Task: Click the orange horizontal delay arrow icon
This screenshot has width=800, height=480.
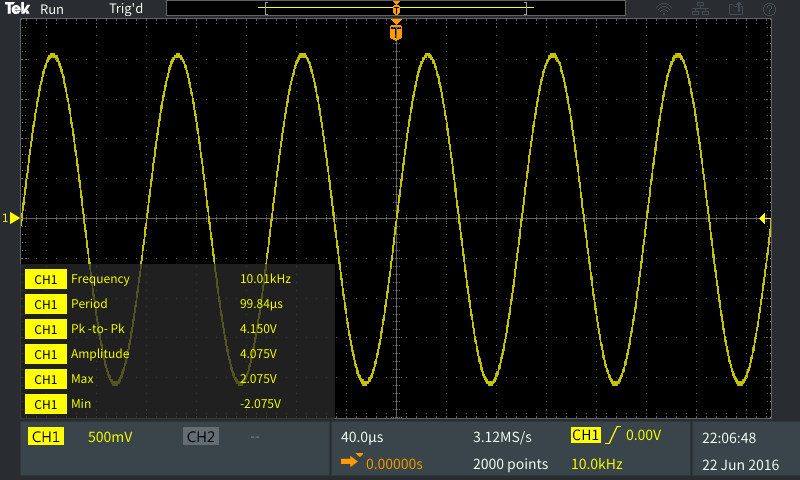Action: (351, 463)
